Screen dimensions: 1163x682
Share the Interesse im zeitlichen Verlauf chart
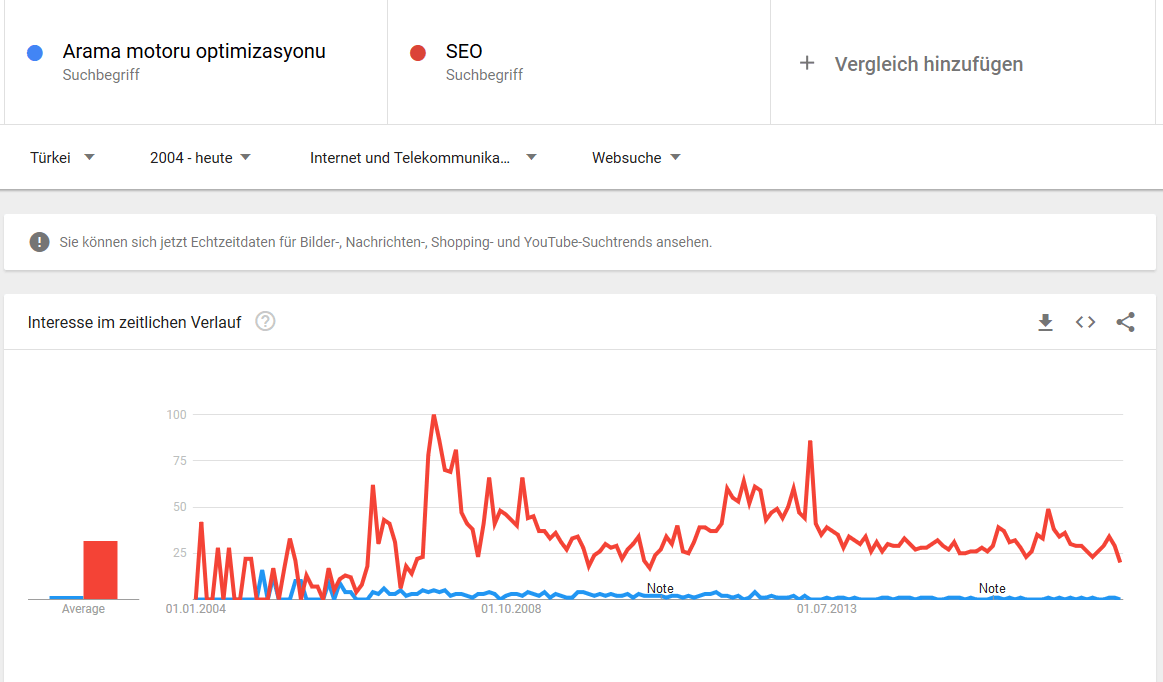(1125, 322)
